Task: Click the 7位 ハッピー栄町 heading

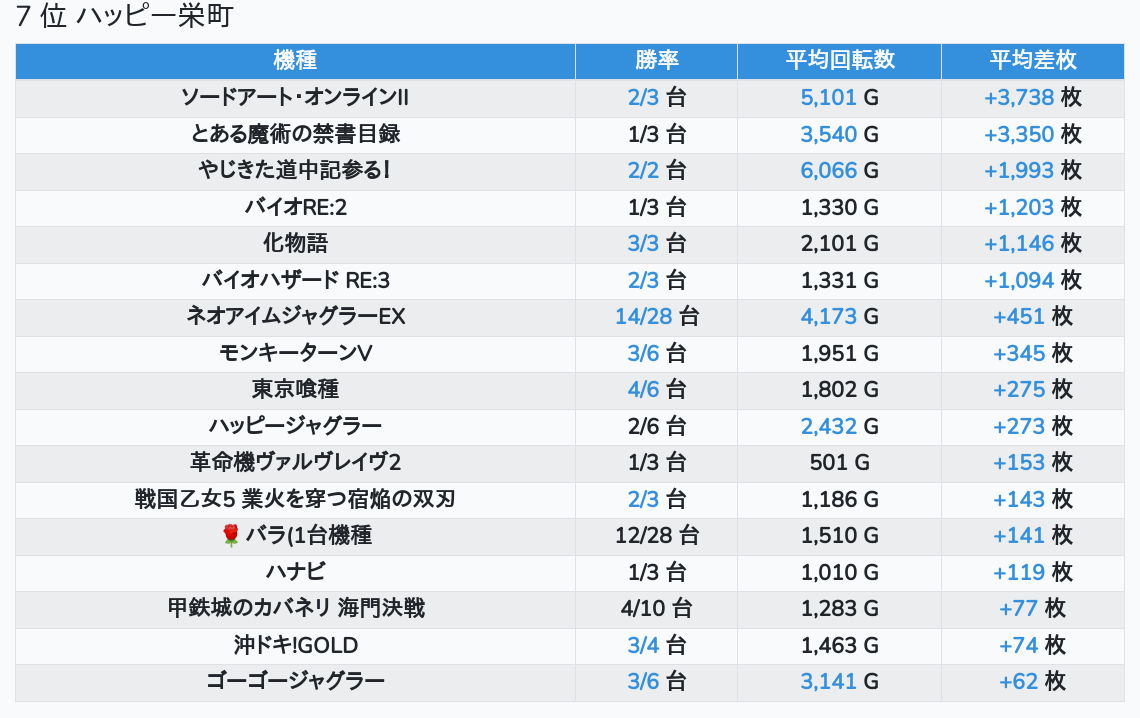Action: [124, 16]
